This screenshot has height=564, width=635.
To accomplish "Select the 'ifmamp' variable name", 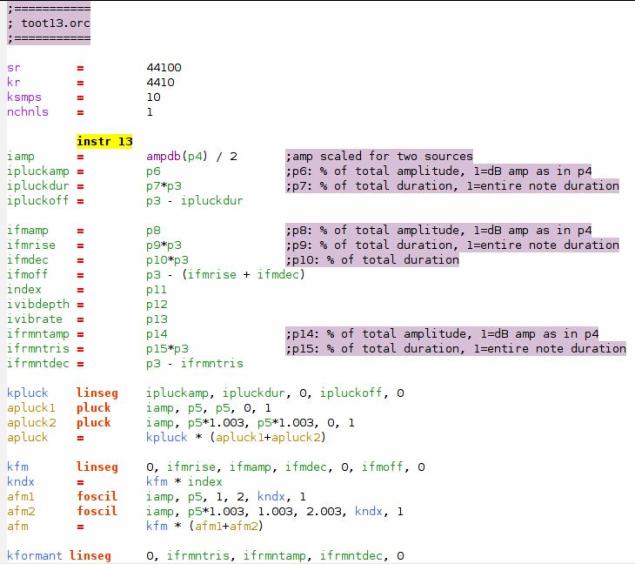I will (28, 230).
